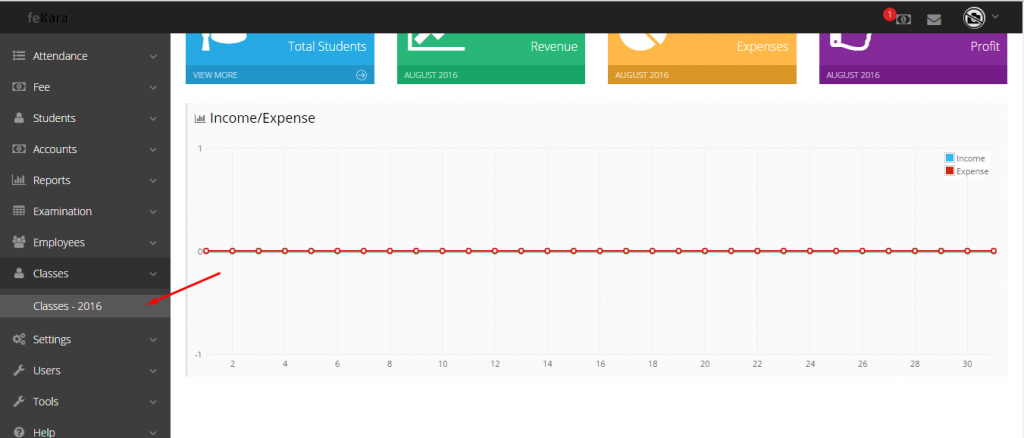Expand the Fee menu chevron
The width and height of the screenshot is (1024, 438).
(x=153, y=87)
